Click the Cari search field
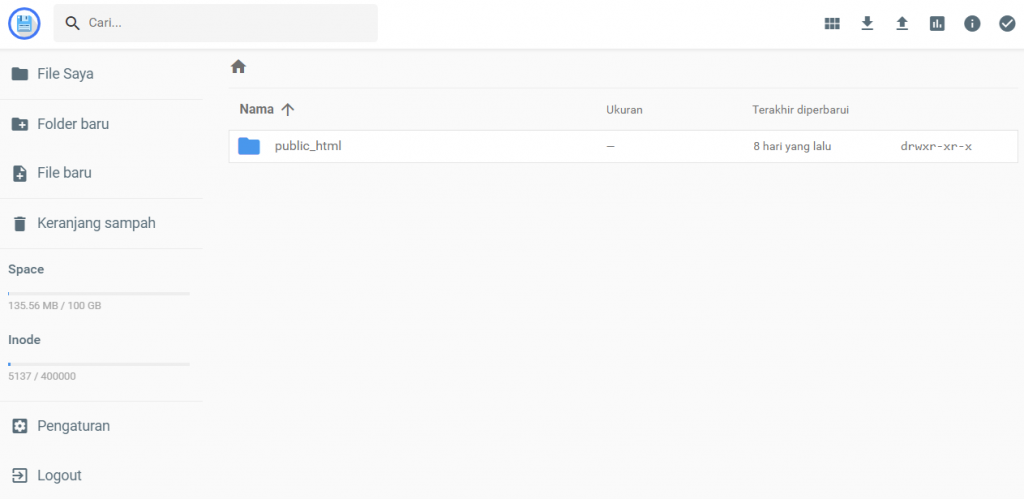This screenshot has height=499, width=1024. 228,23
